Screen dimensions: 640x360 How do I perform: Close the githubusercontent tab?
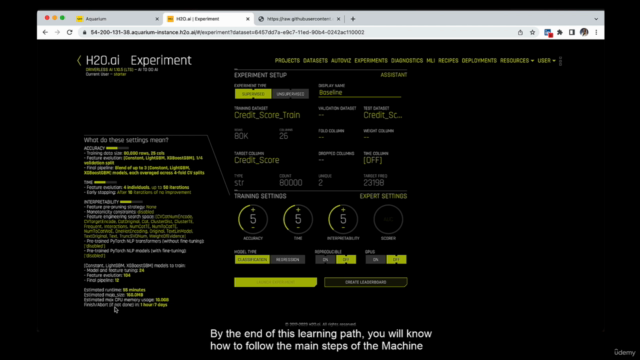(338, 19)
